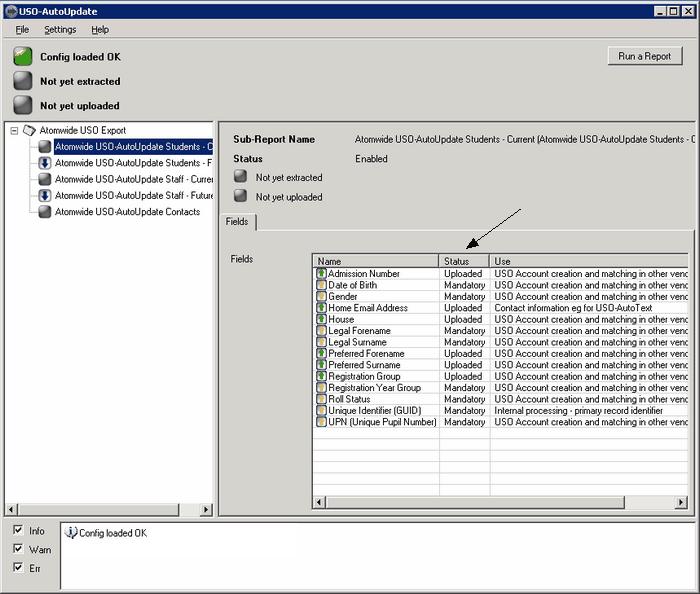The image size is (700, 594).
Task: Click the fields table scroll right arrow
Action: (680, 502)
